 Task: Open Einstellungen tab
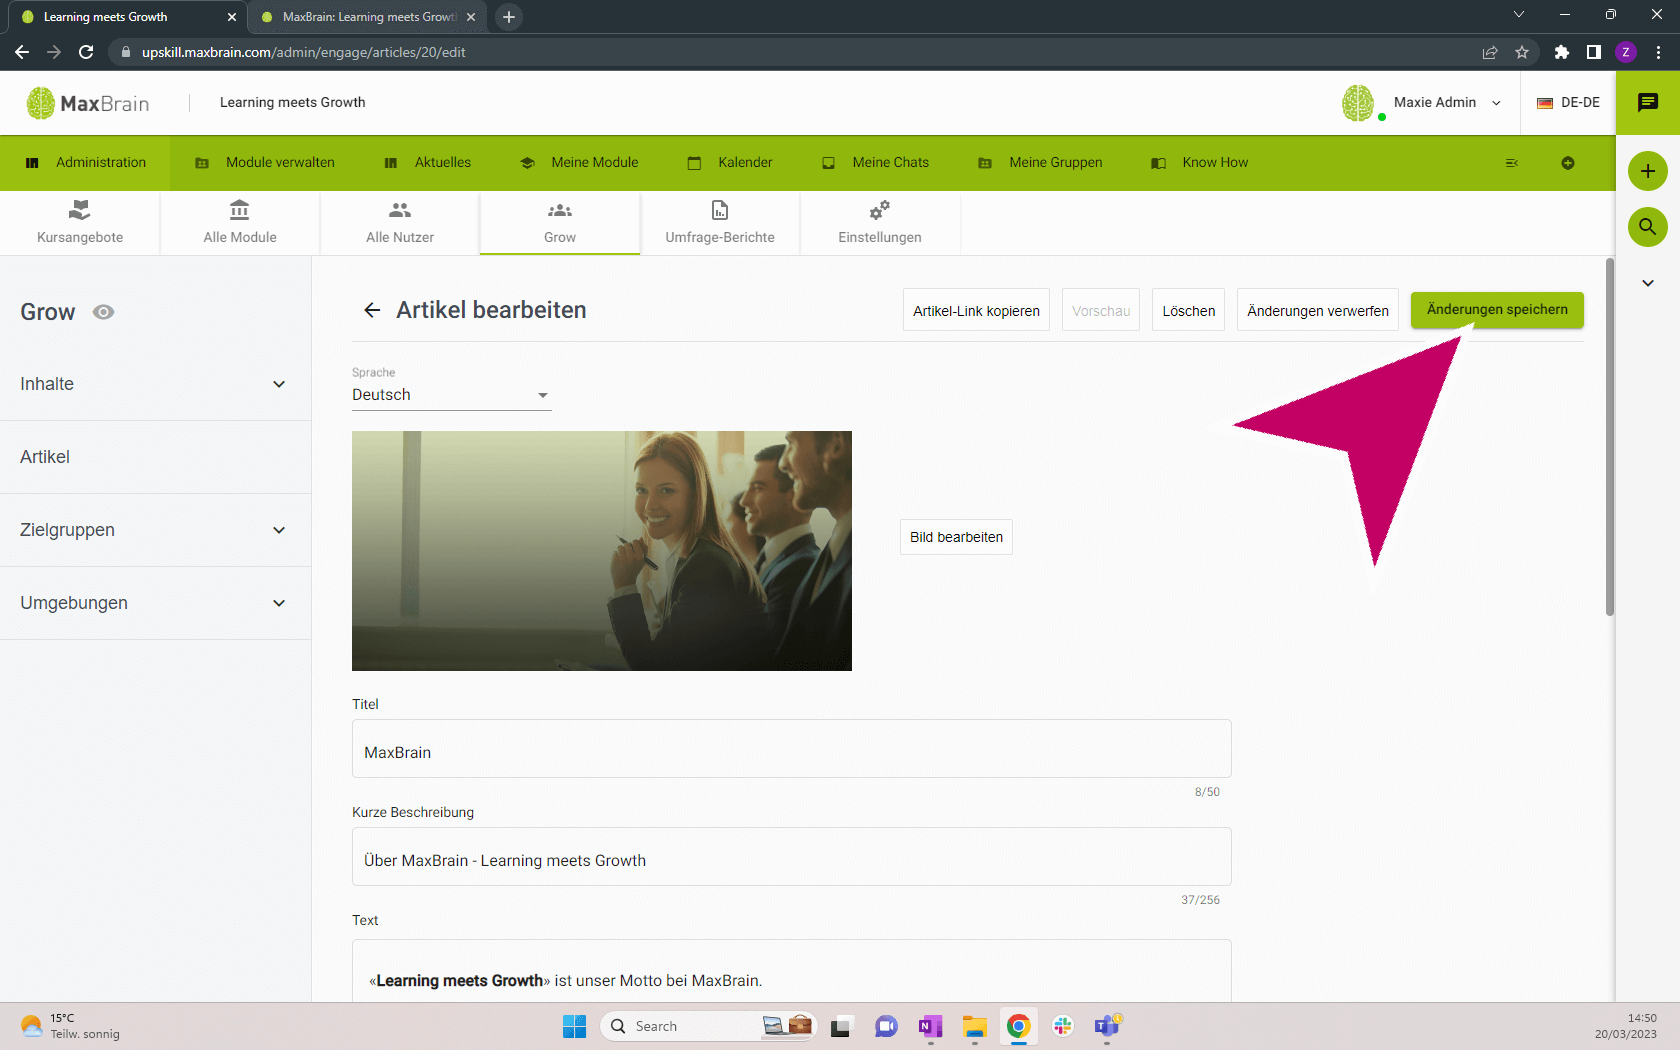coord(880,222)
